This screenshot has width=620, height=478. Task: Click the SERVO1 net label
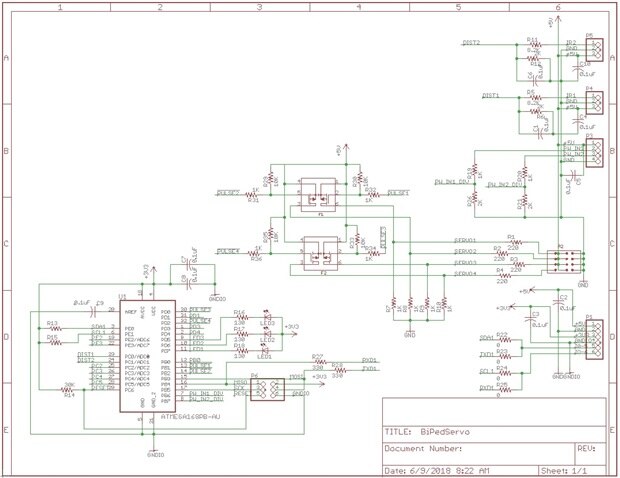pyautogui.click(x=465, y=240)
